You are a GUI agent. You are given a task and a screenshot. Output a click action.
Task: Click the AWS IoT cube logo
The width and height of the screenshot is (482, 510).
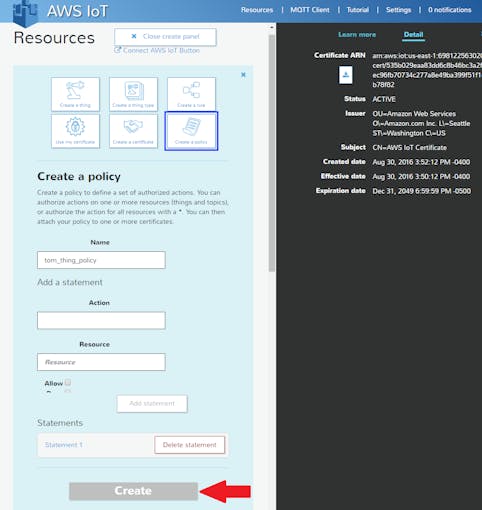pyautogui.click(x=25, y=13)
